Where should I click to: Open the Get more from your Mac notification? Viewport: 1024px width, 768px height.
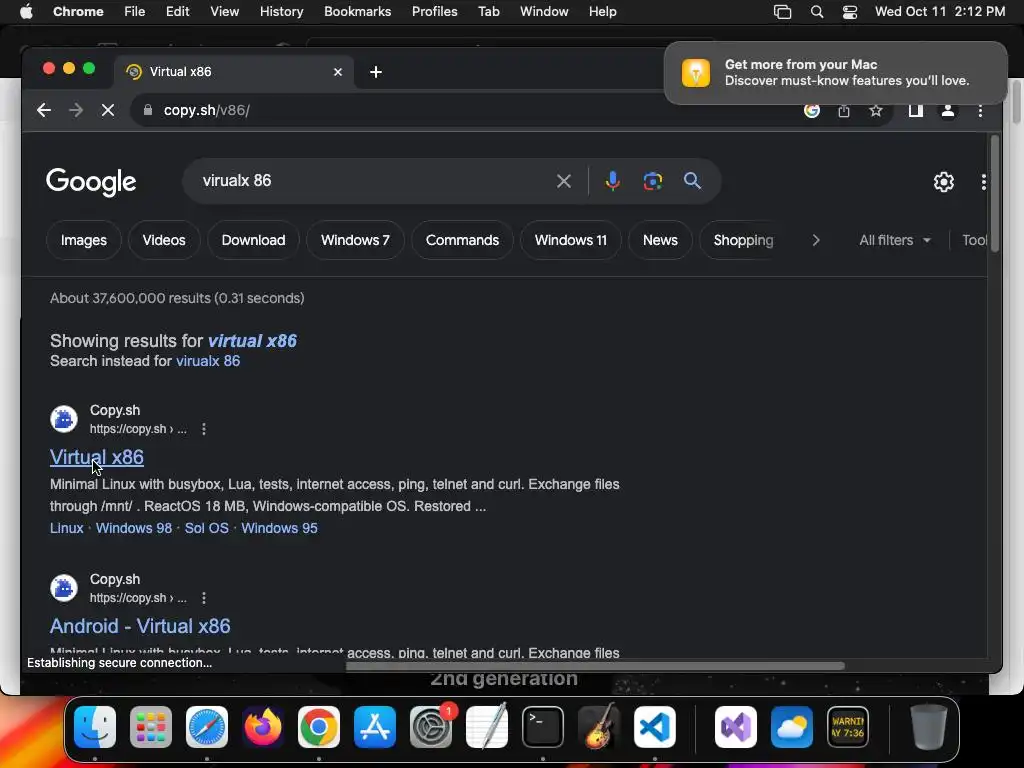click(x=836, y=72)
